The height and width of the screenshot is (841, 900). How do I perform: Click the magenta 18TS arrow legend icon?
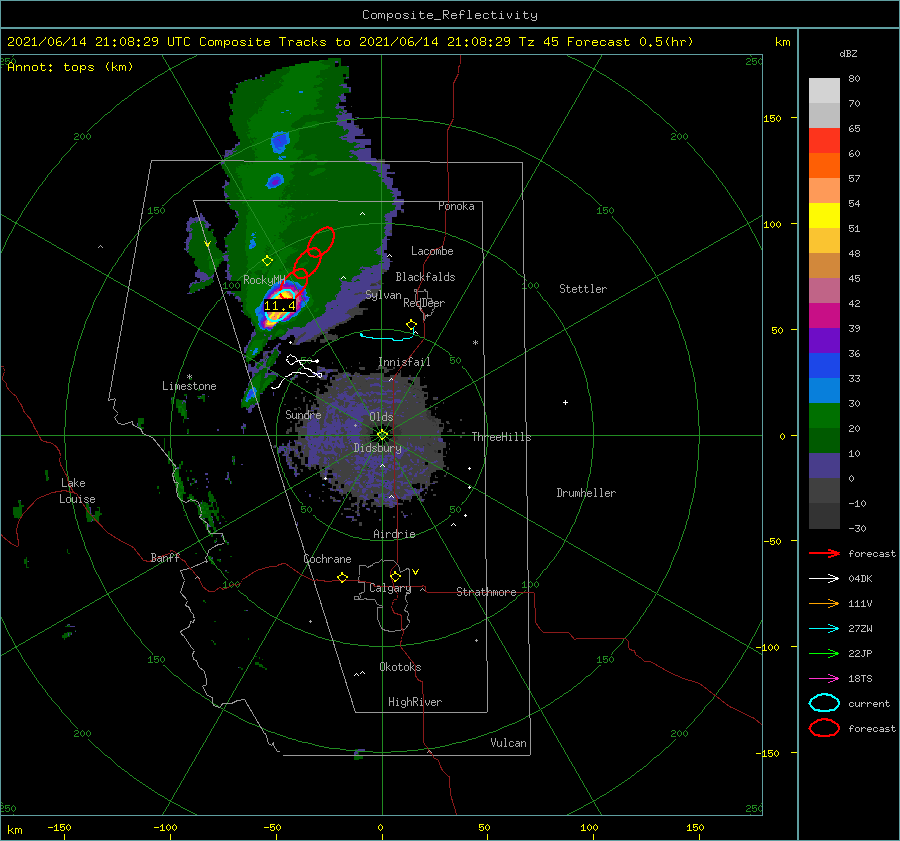pos(824,679)
